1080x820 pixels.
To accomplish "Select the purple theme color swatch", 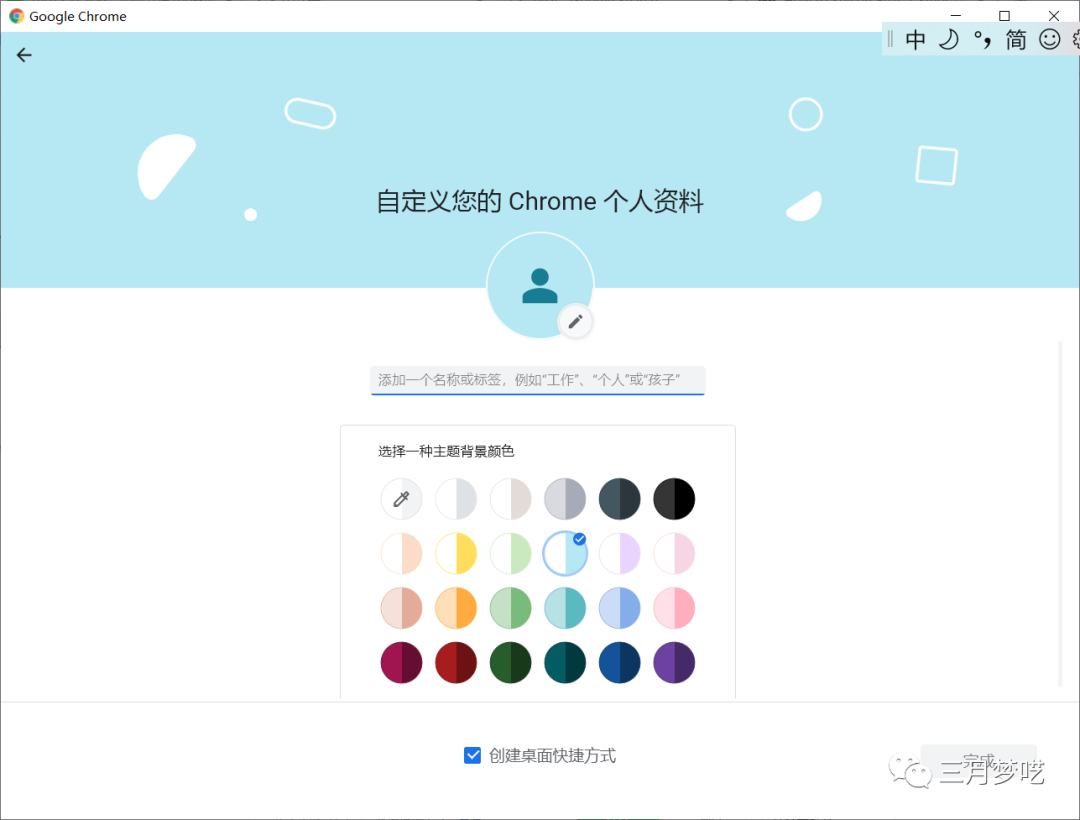I will pos(674,662).
